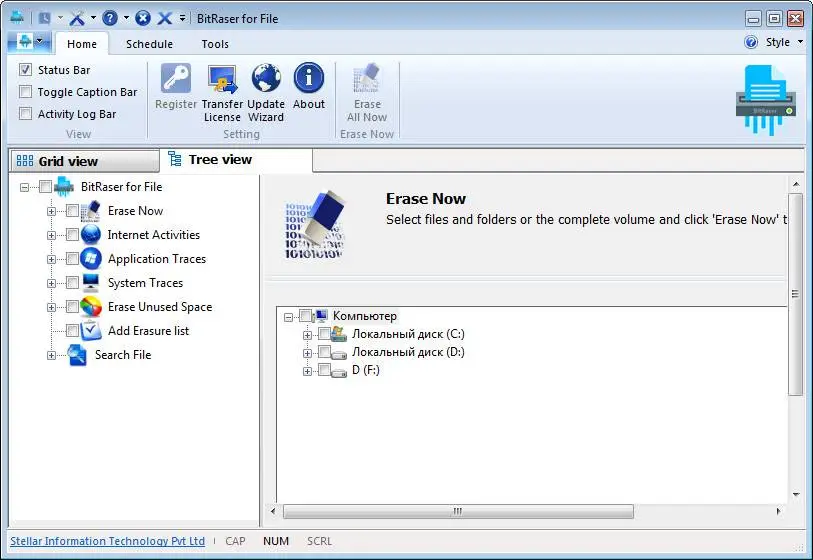Click the Style help icon at top right
The width and height of the screenshot is (813, 560).
point(750,42)
